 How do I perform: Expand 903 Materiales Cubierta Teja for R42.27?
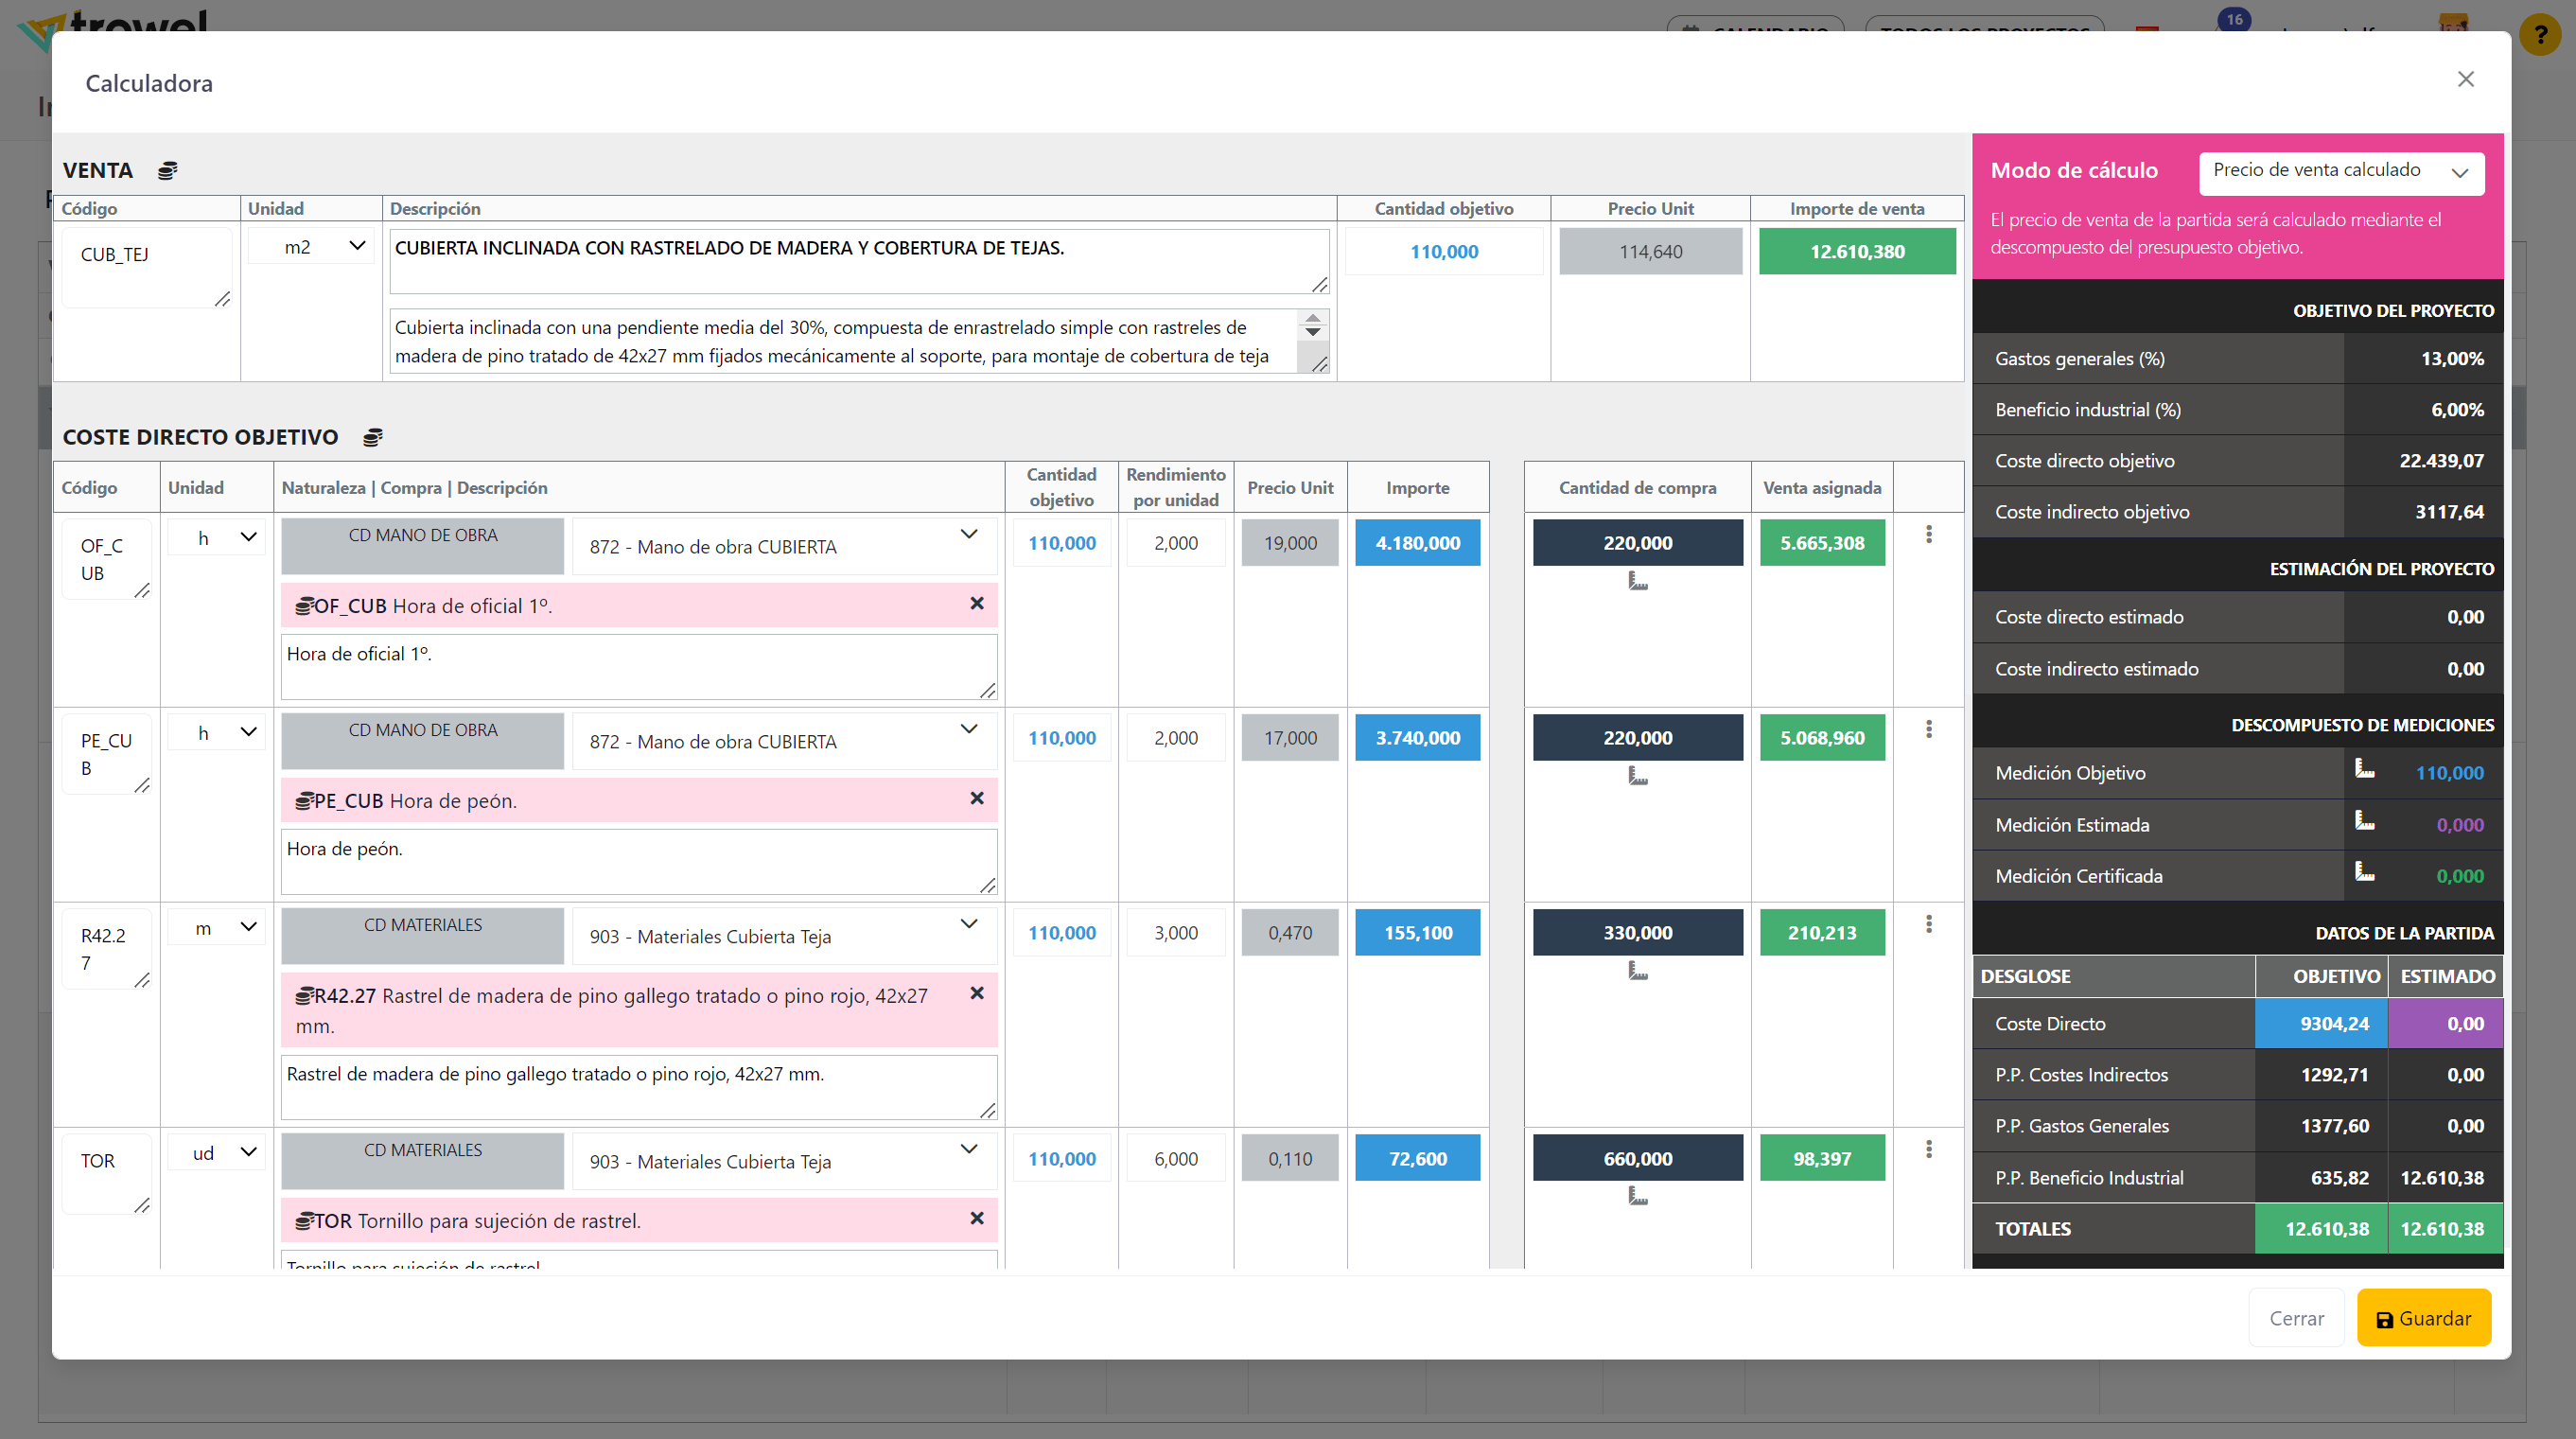pos(968,925)
